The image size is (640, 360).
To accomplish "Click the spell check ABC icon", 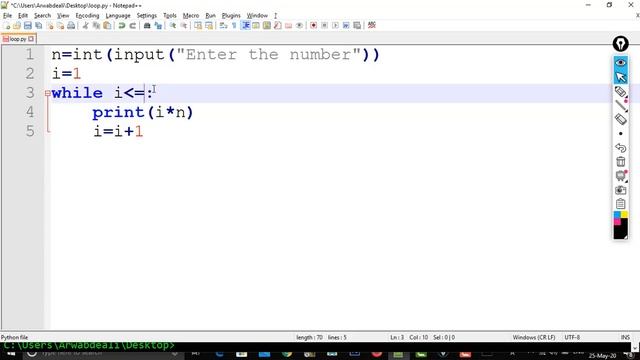I will tap(371, 25).
